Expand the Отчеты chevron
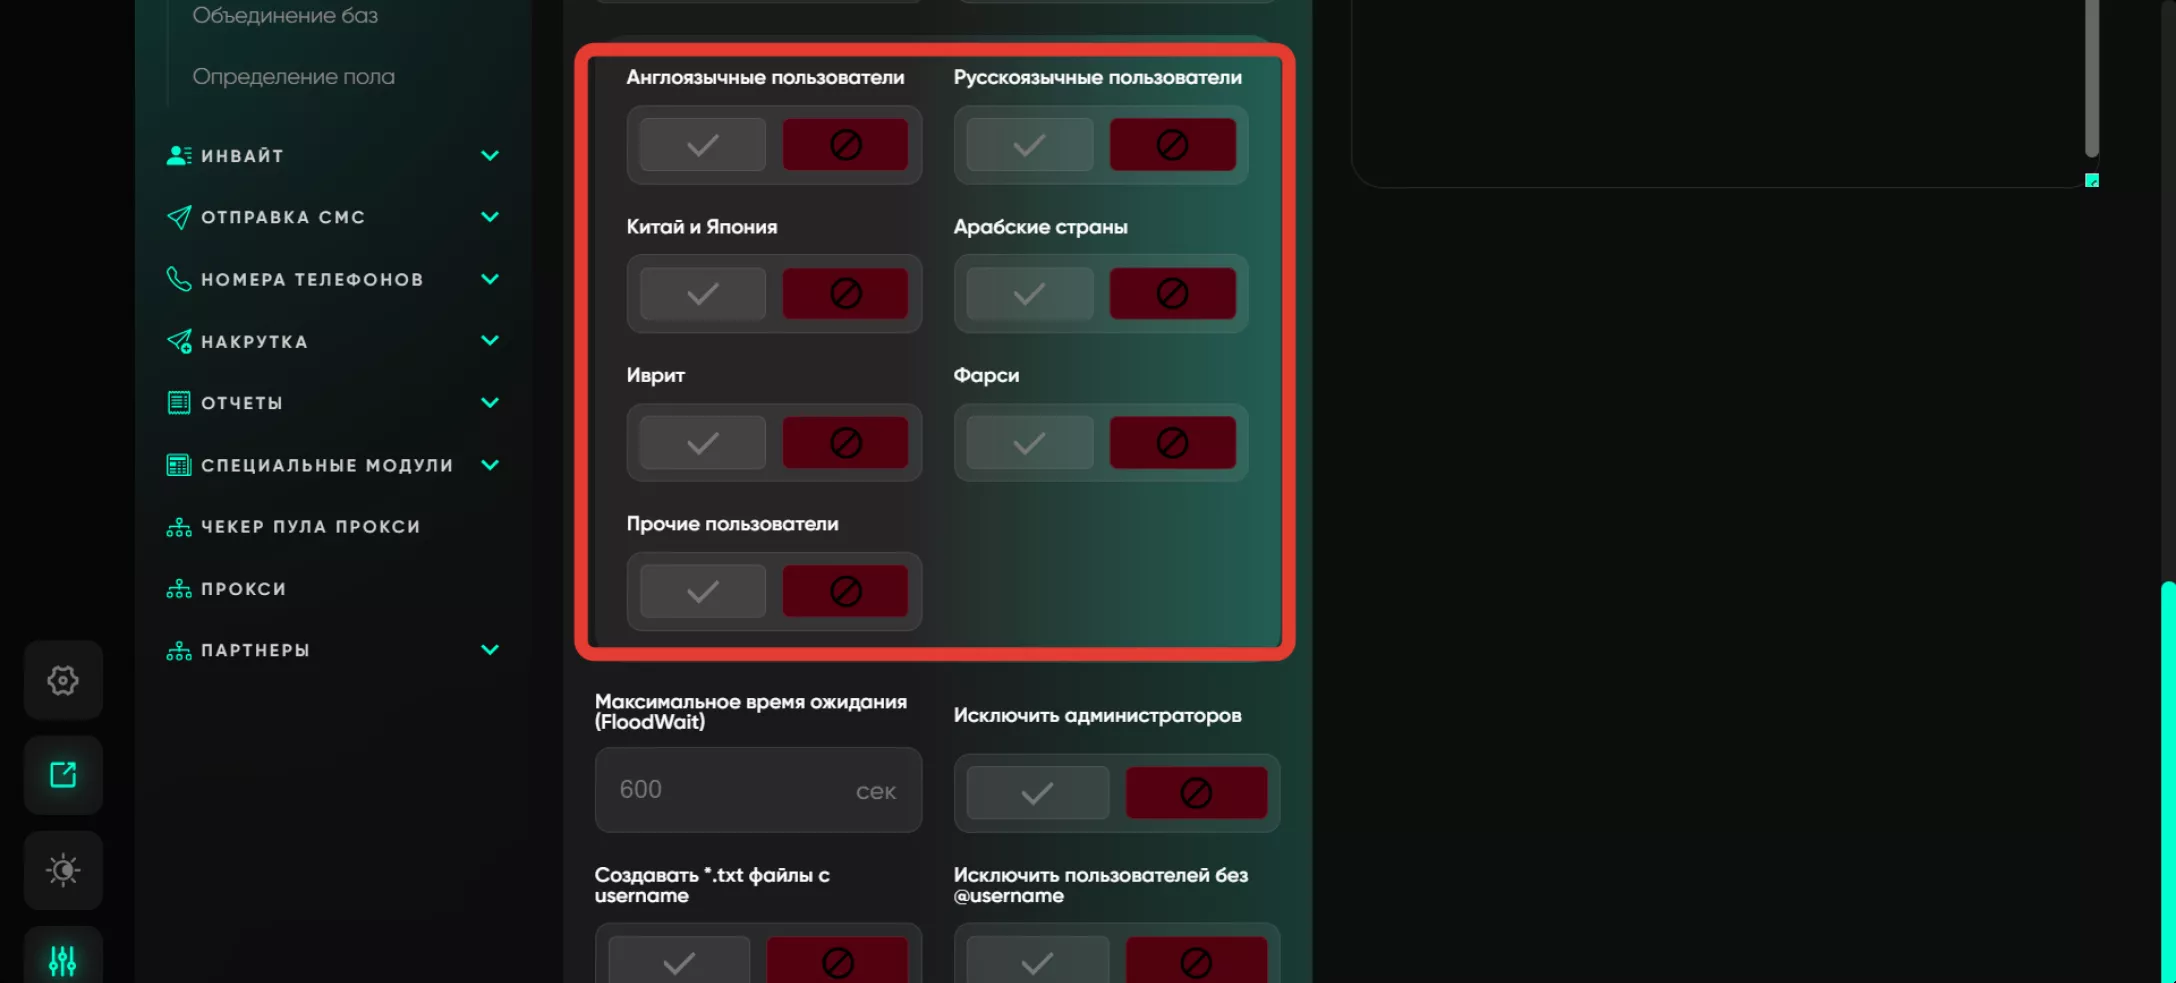The height and width of the screenshot is (983, 2176). pyautogui.click(x=490, y=403)
